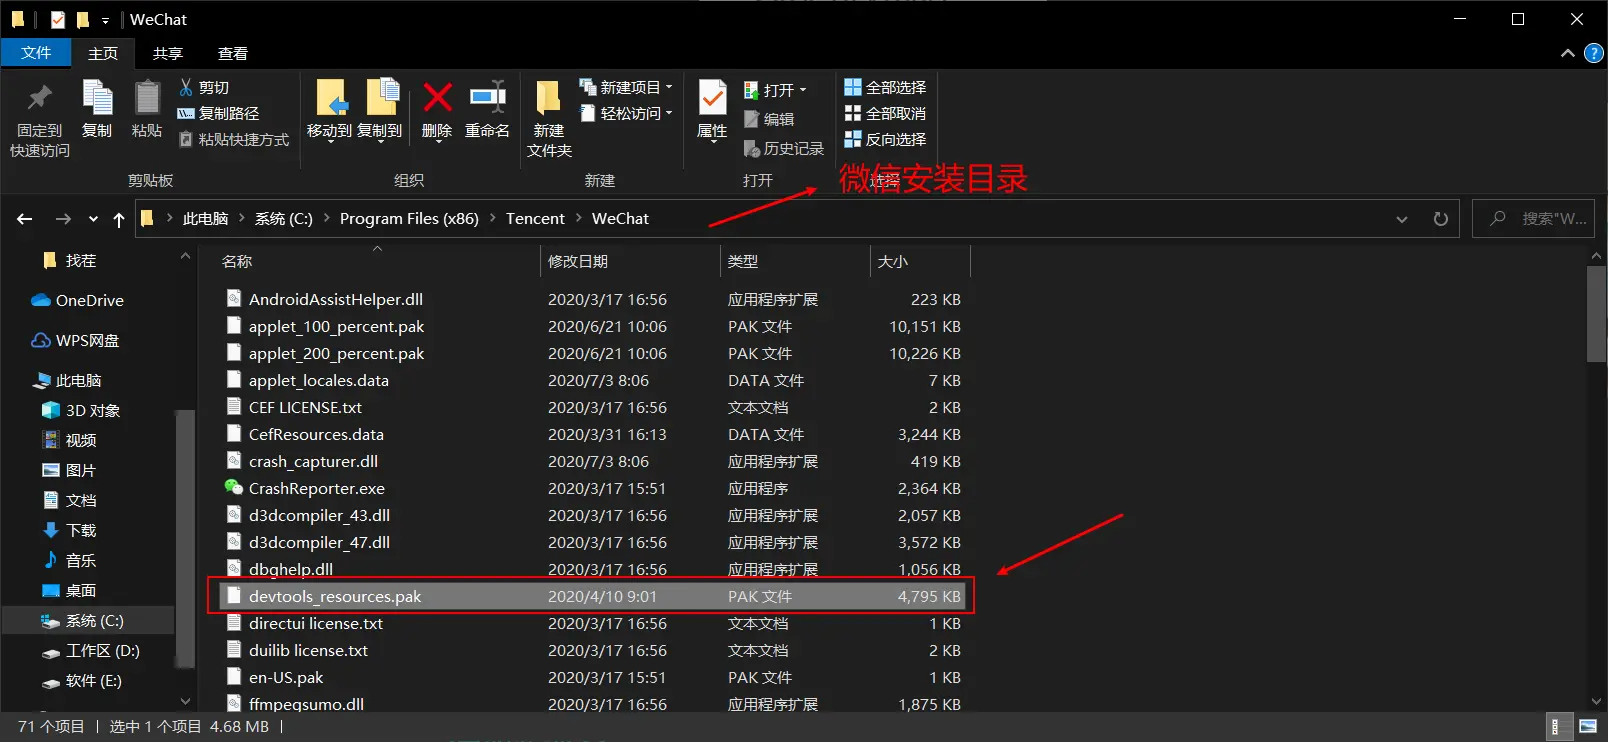Open New Item (新建项目) dropdown

[x=626, y=87]
